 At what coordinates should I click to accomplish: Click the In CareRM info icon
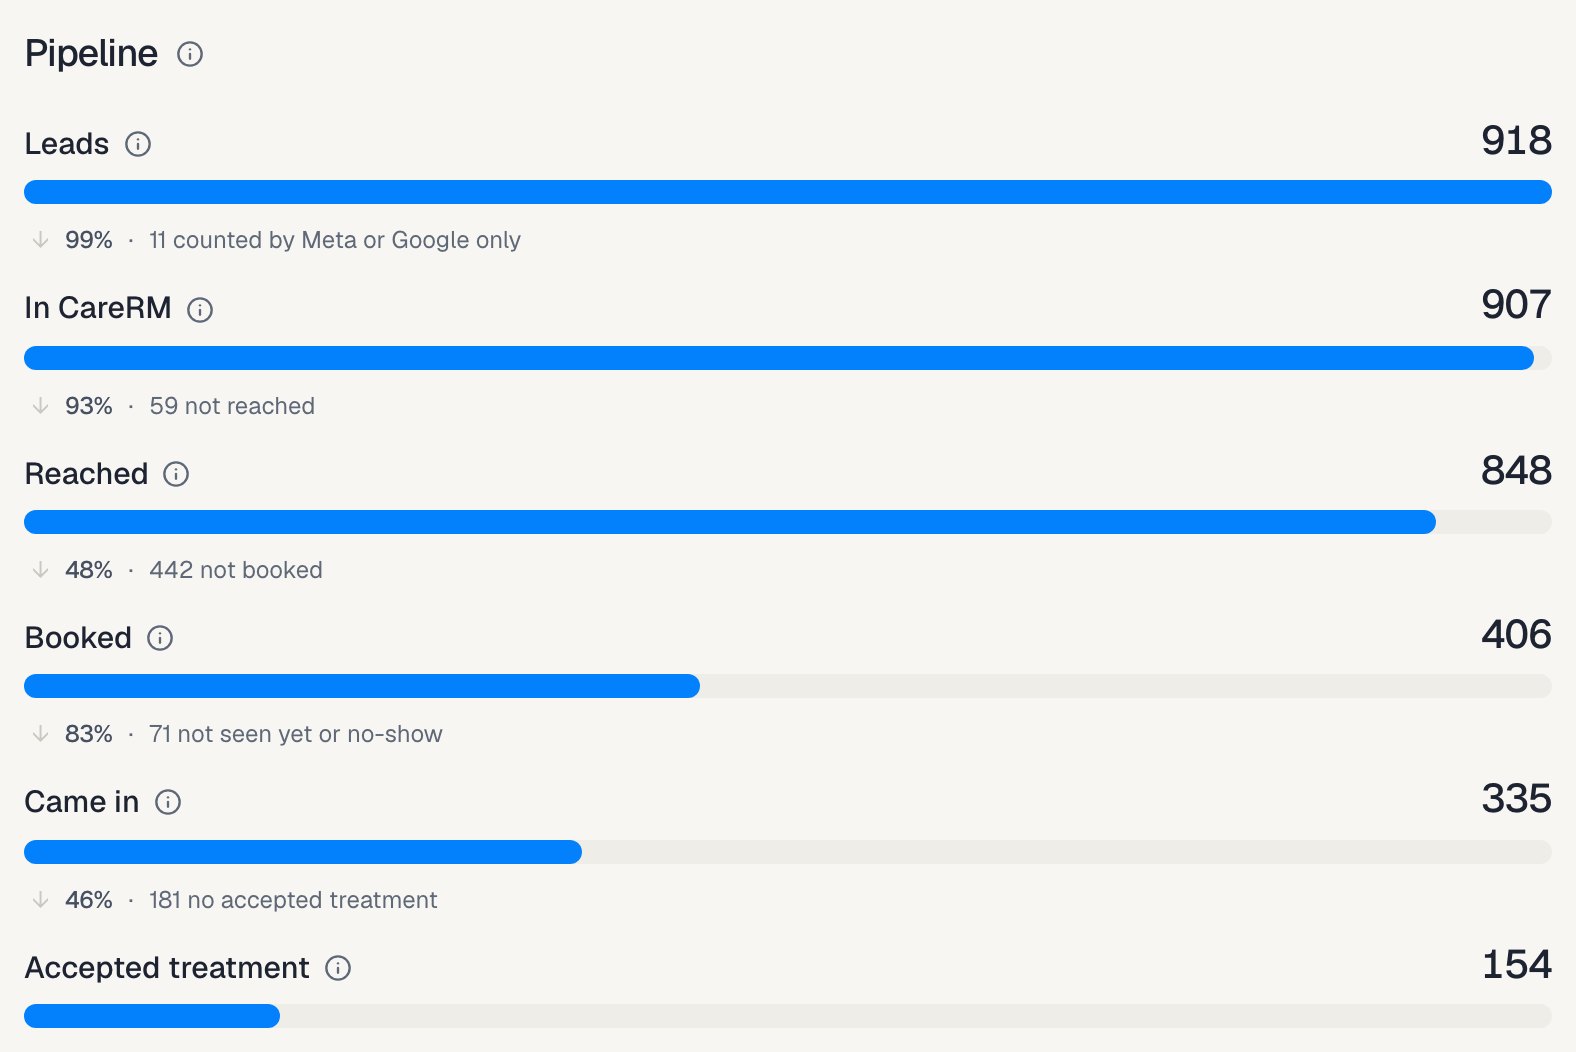click(200, 310)
